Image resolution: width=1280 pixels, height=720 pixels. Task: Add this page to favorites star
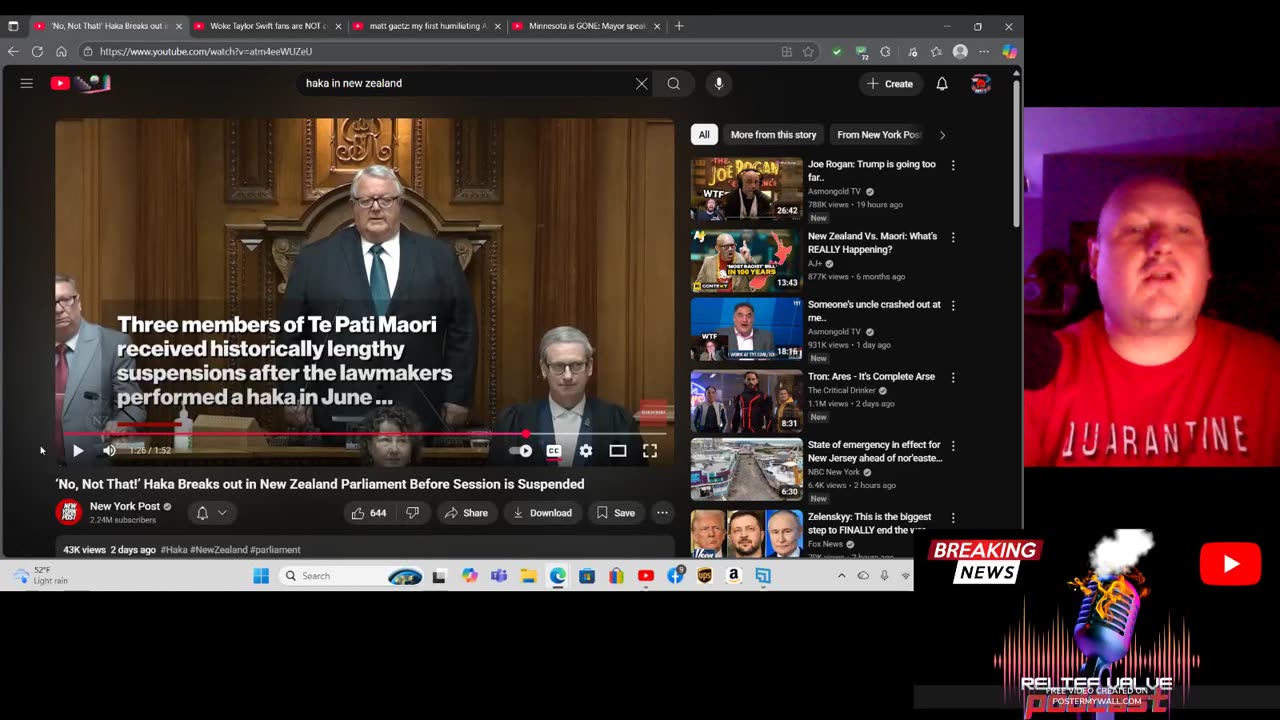808,52
